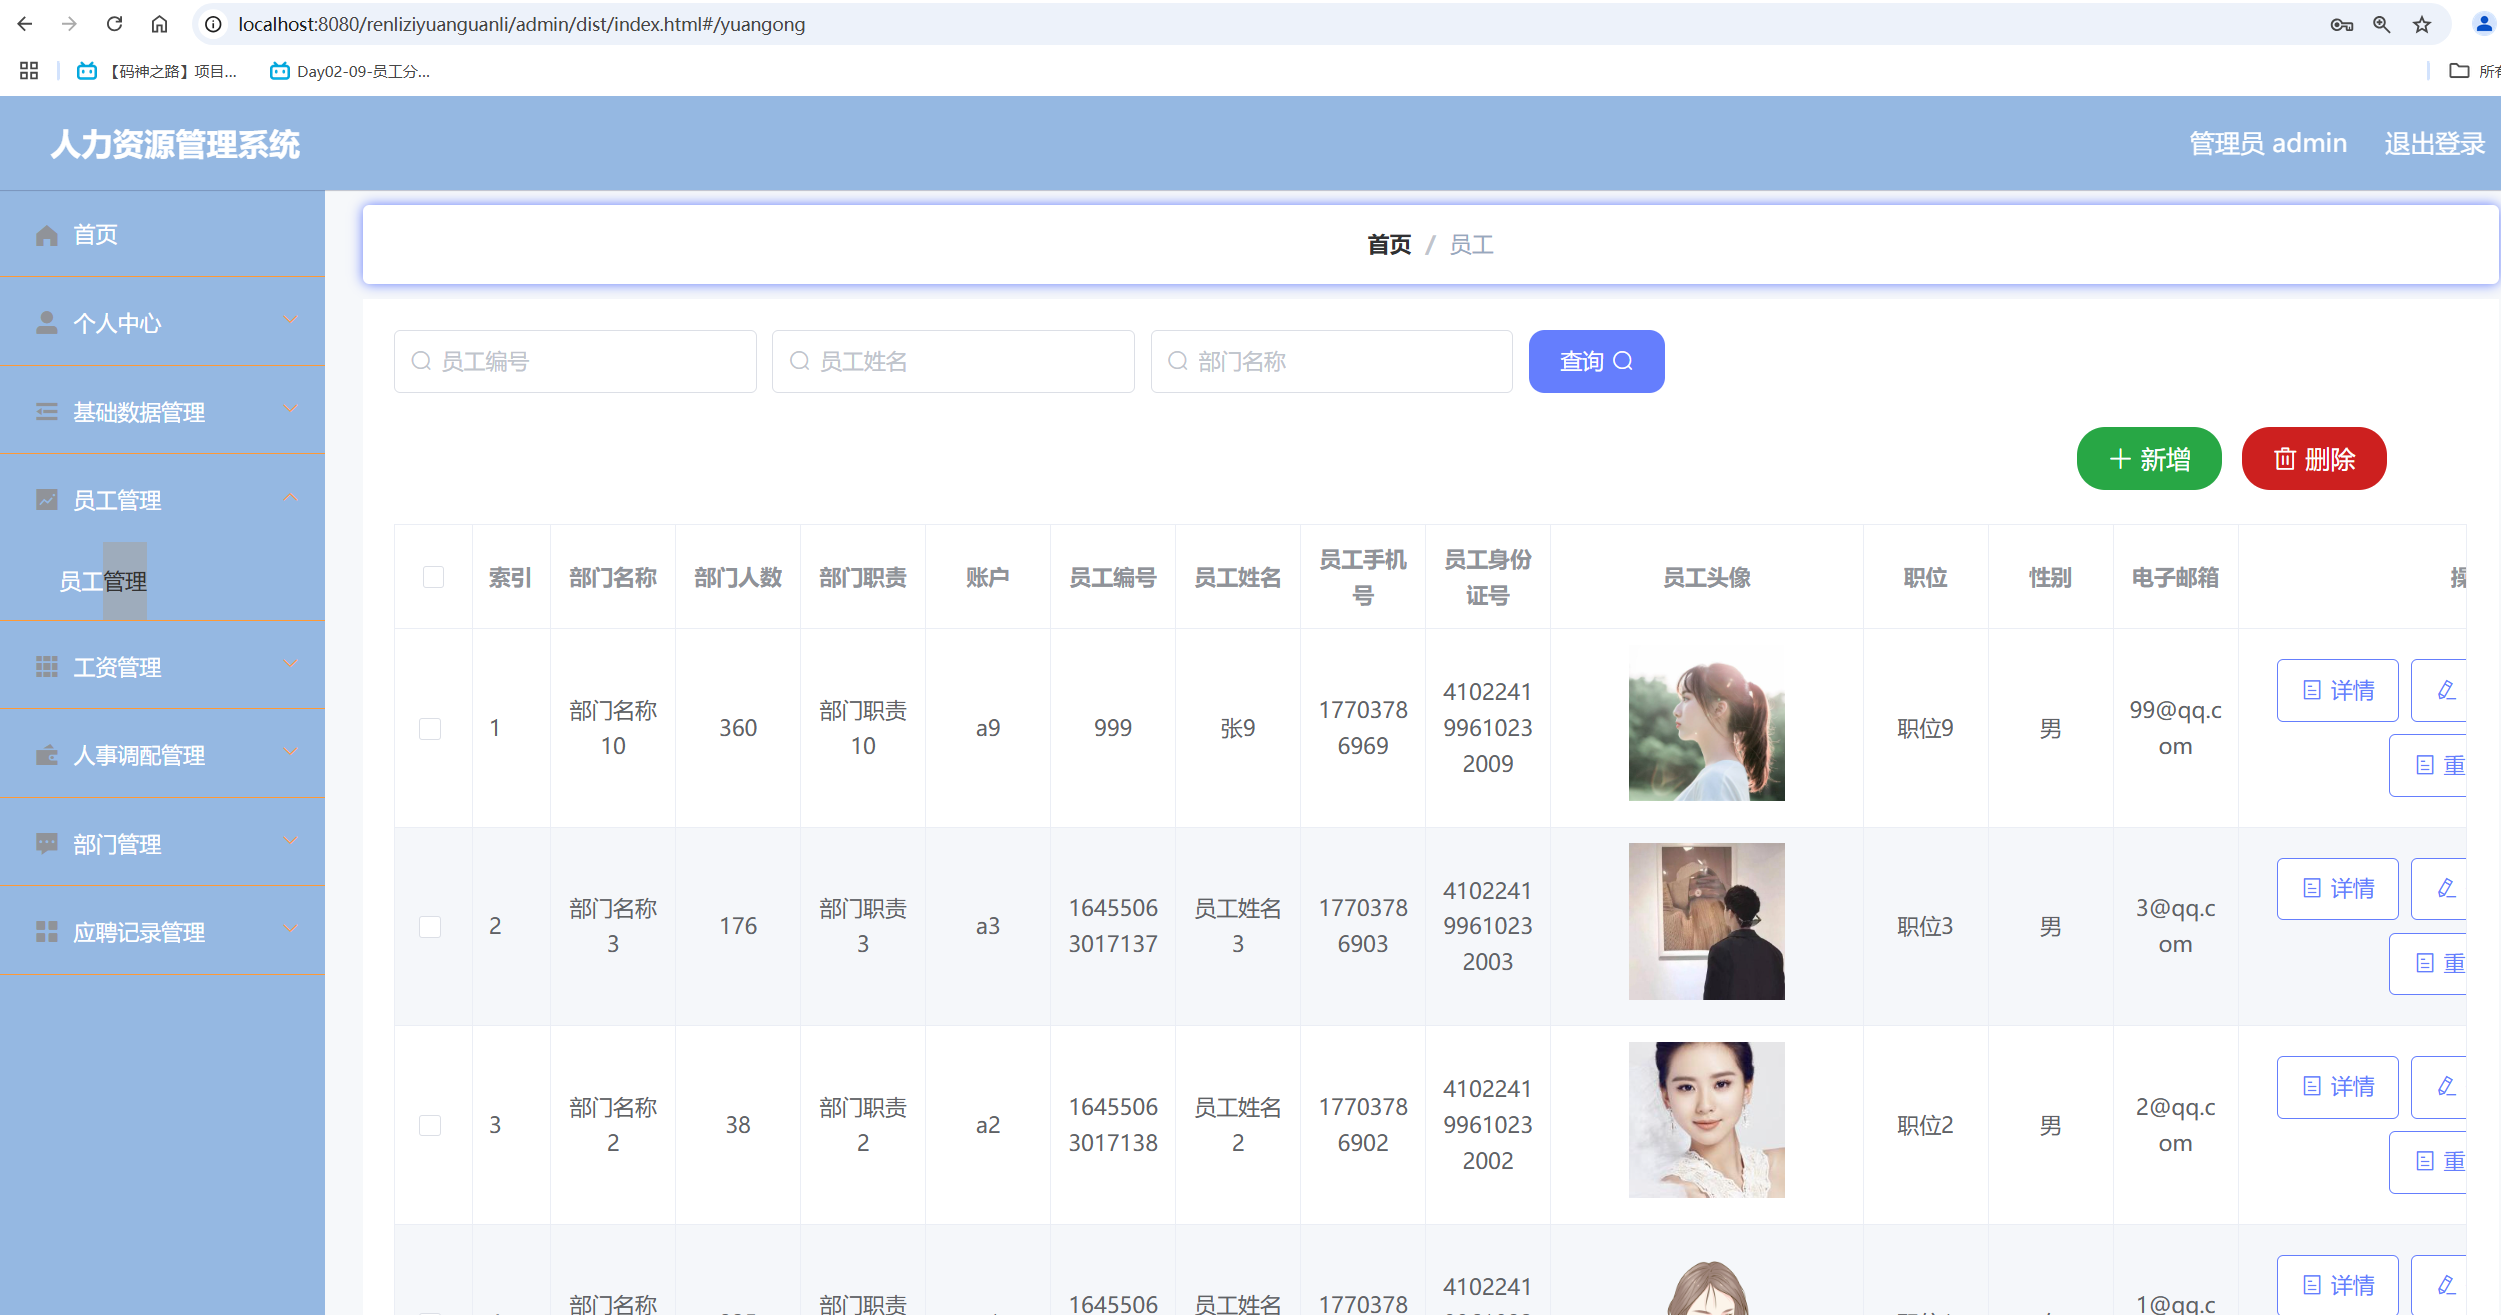Image resolution: width=2501 pixels, height=1315 pixels.
Task: Click the 工资管理 grid icon
Action: pos(47,667)
